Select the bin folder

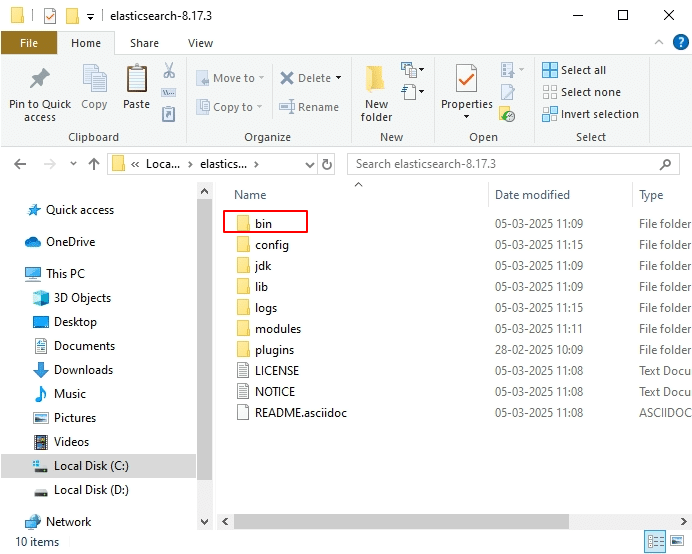click(263, 223)
